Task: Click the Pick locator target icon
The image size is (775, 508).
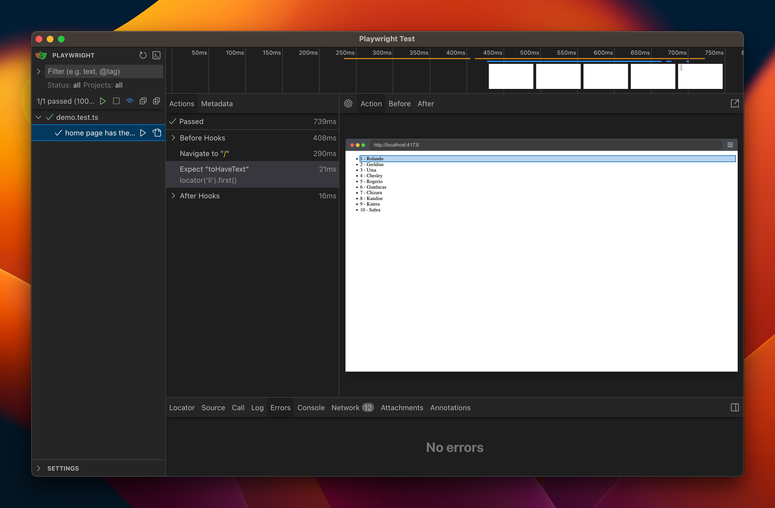Action: point(348,104)
